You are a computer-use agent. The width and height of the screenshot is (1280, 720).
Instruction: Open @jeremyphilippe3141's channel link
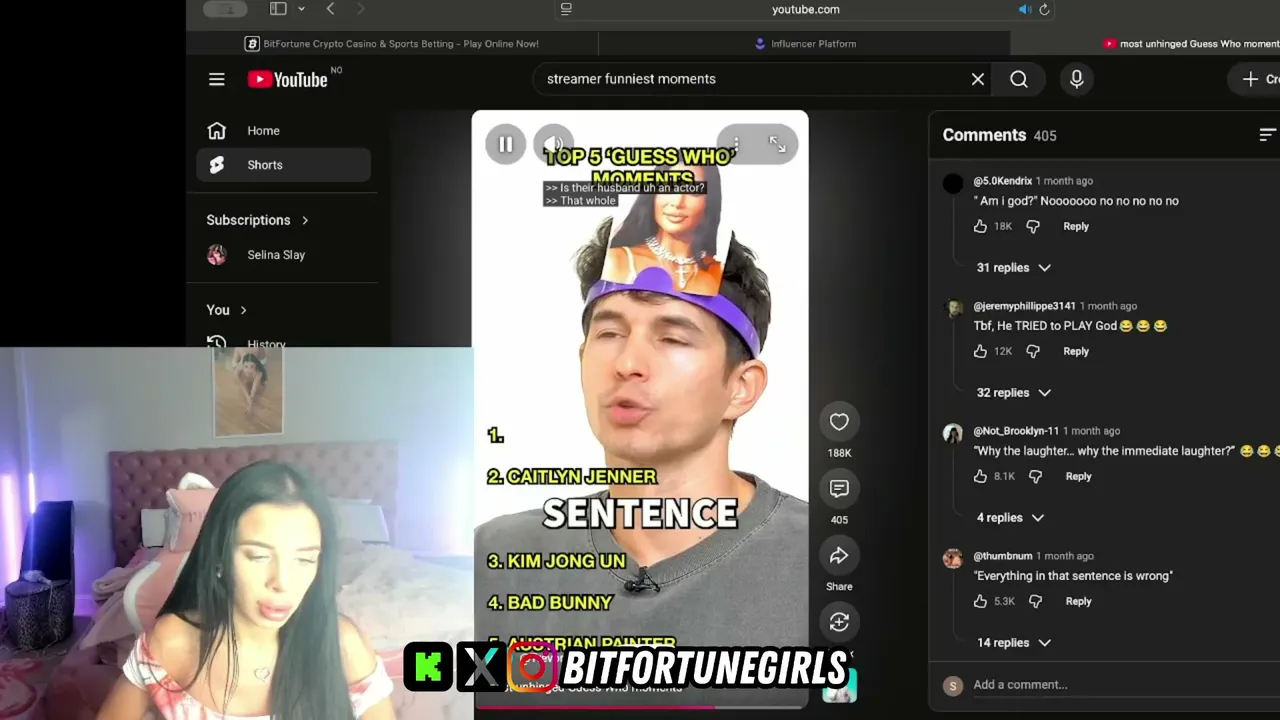1024,306
